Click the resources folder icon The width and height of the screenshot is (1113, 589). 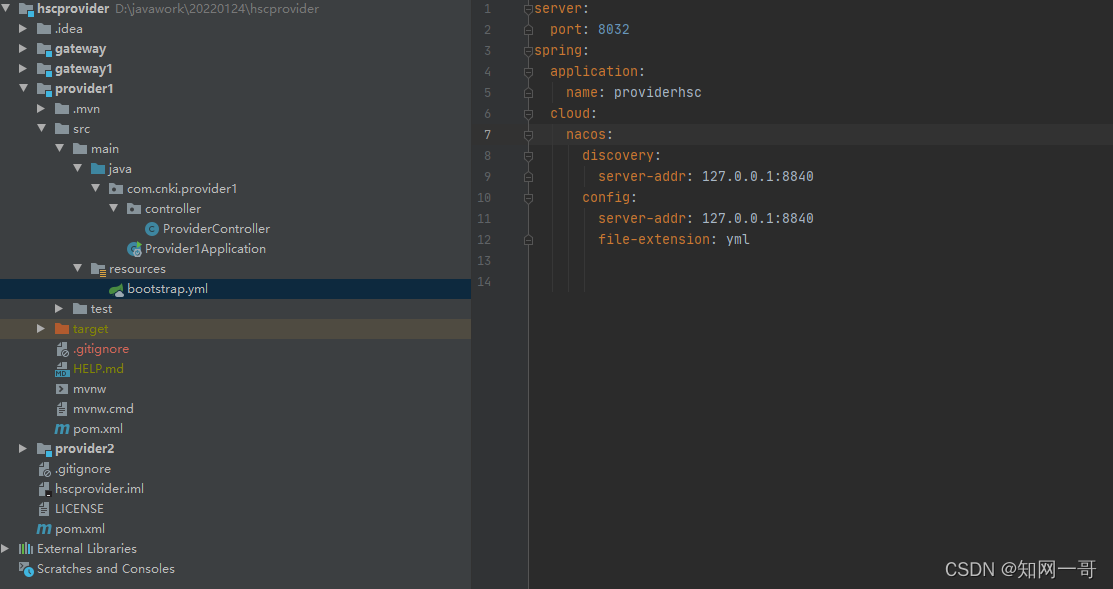pos(98,269)
